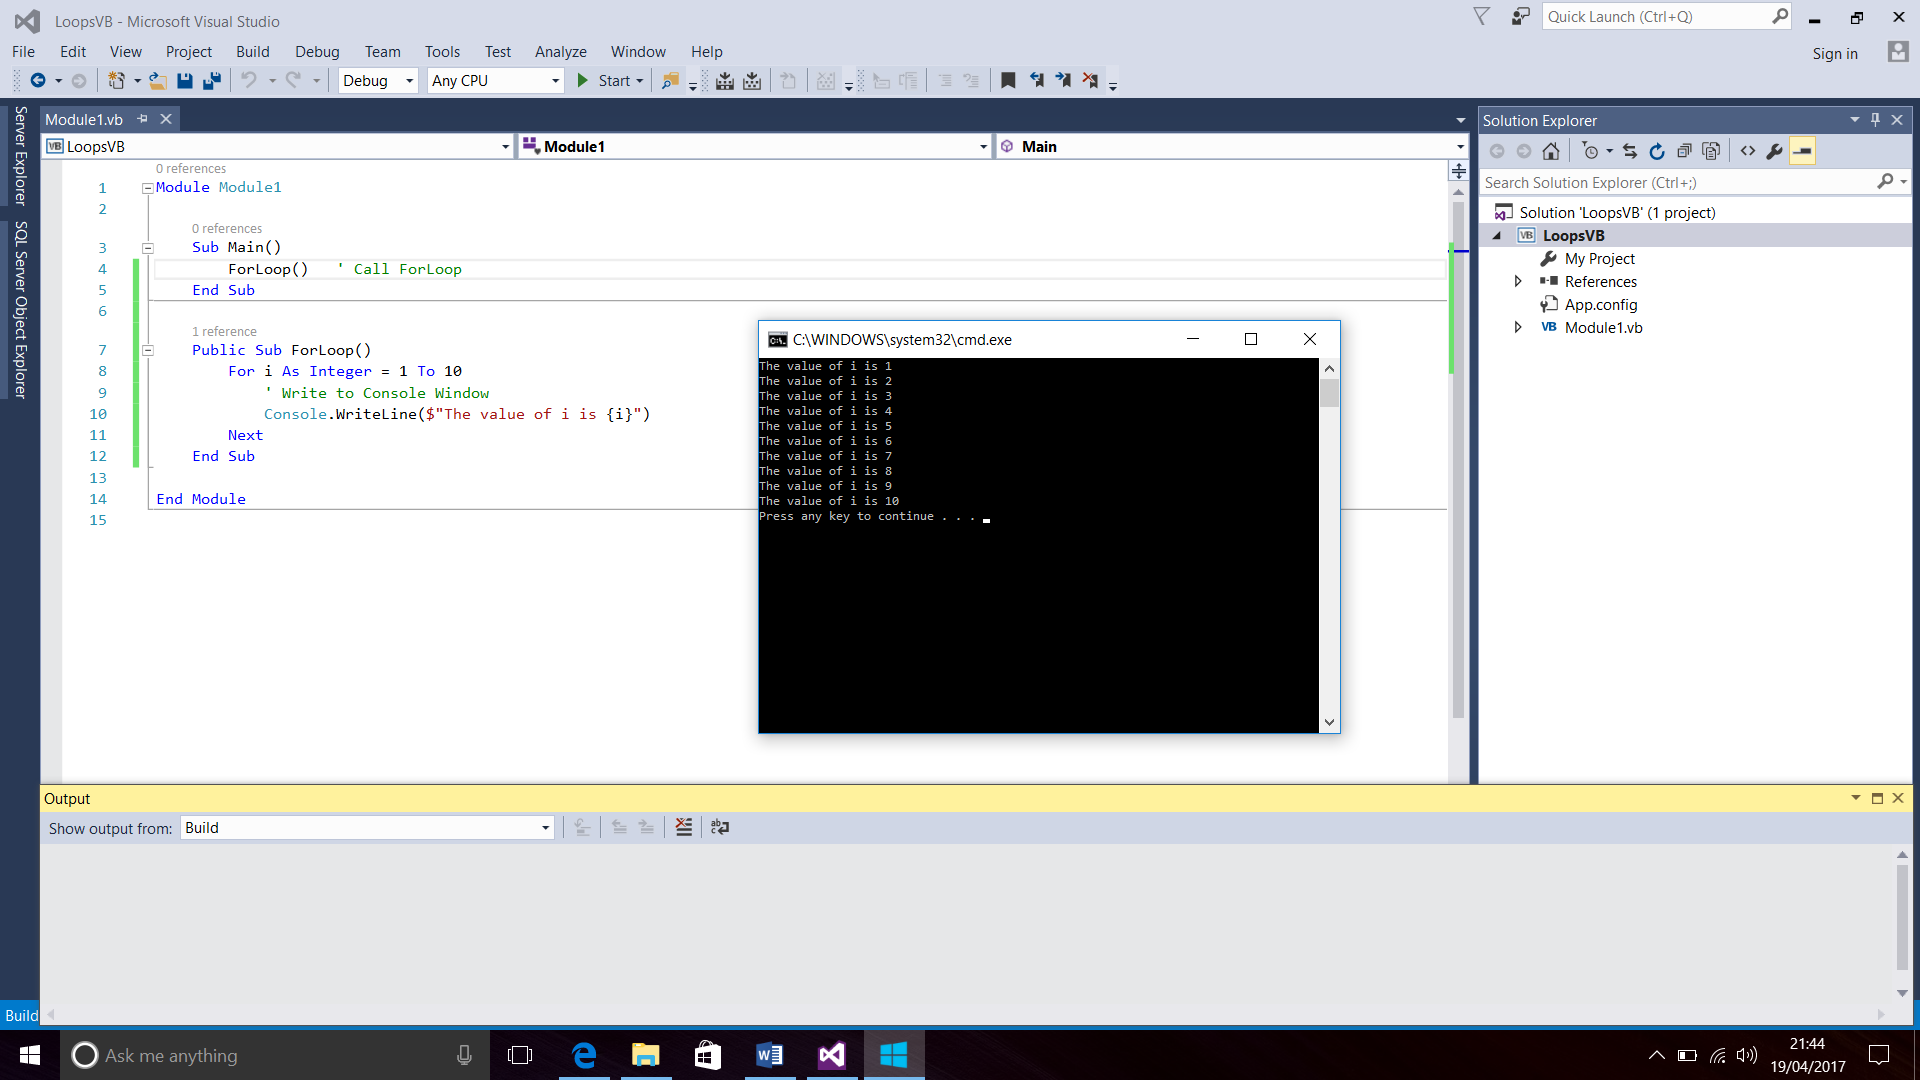Click the bookmark toggle icon in toolbar
Image resolution: width=1920 pixels, height=1080 pixels.
(1009, 81)
